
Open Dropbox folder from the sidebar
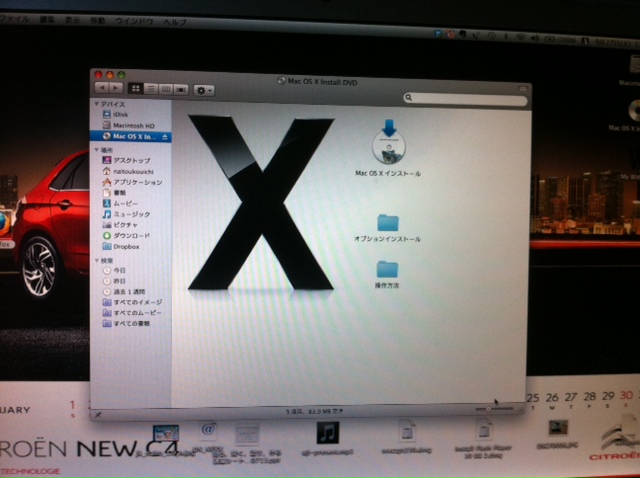pyautogui.click(x=125, y=246)
